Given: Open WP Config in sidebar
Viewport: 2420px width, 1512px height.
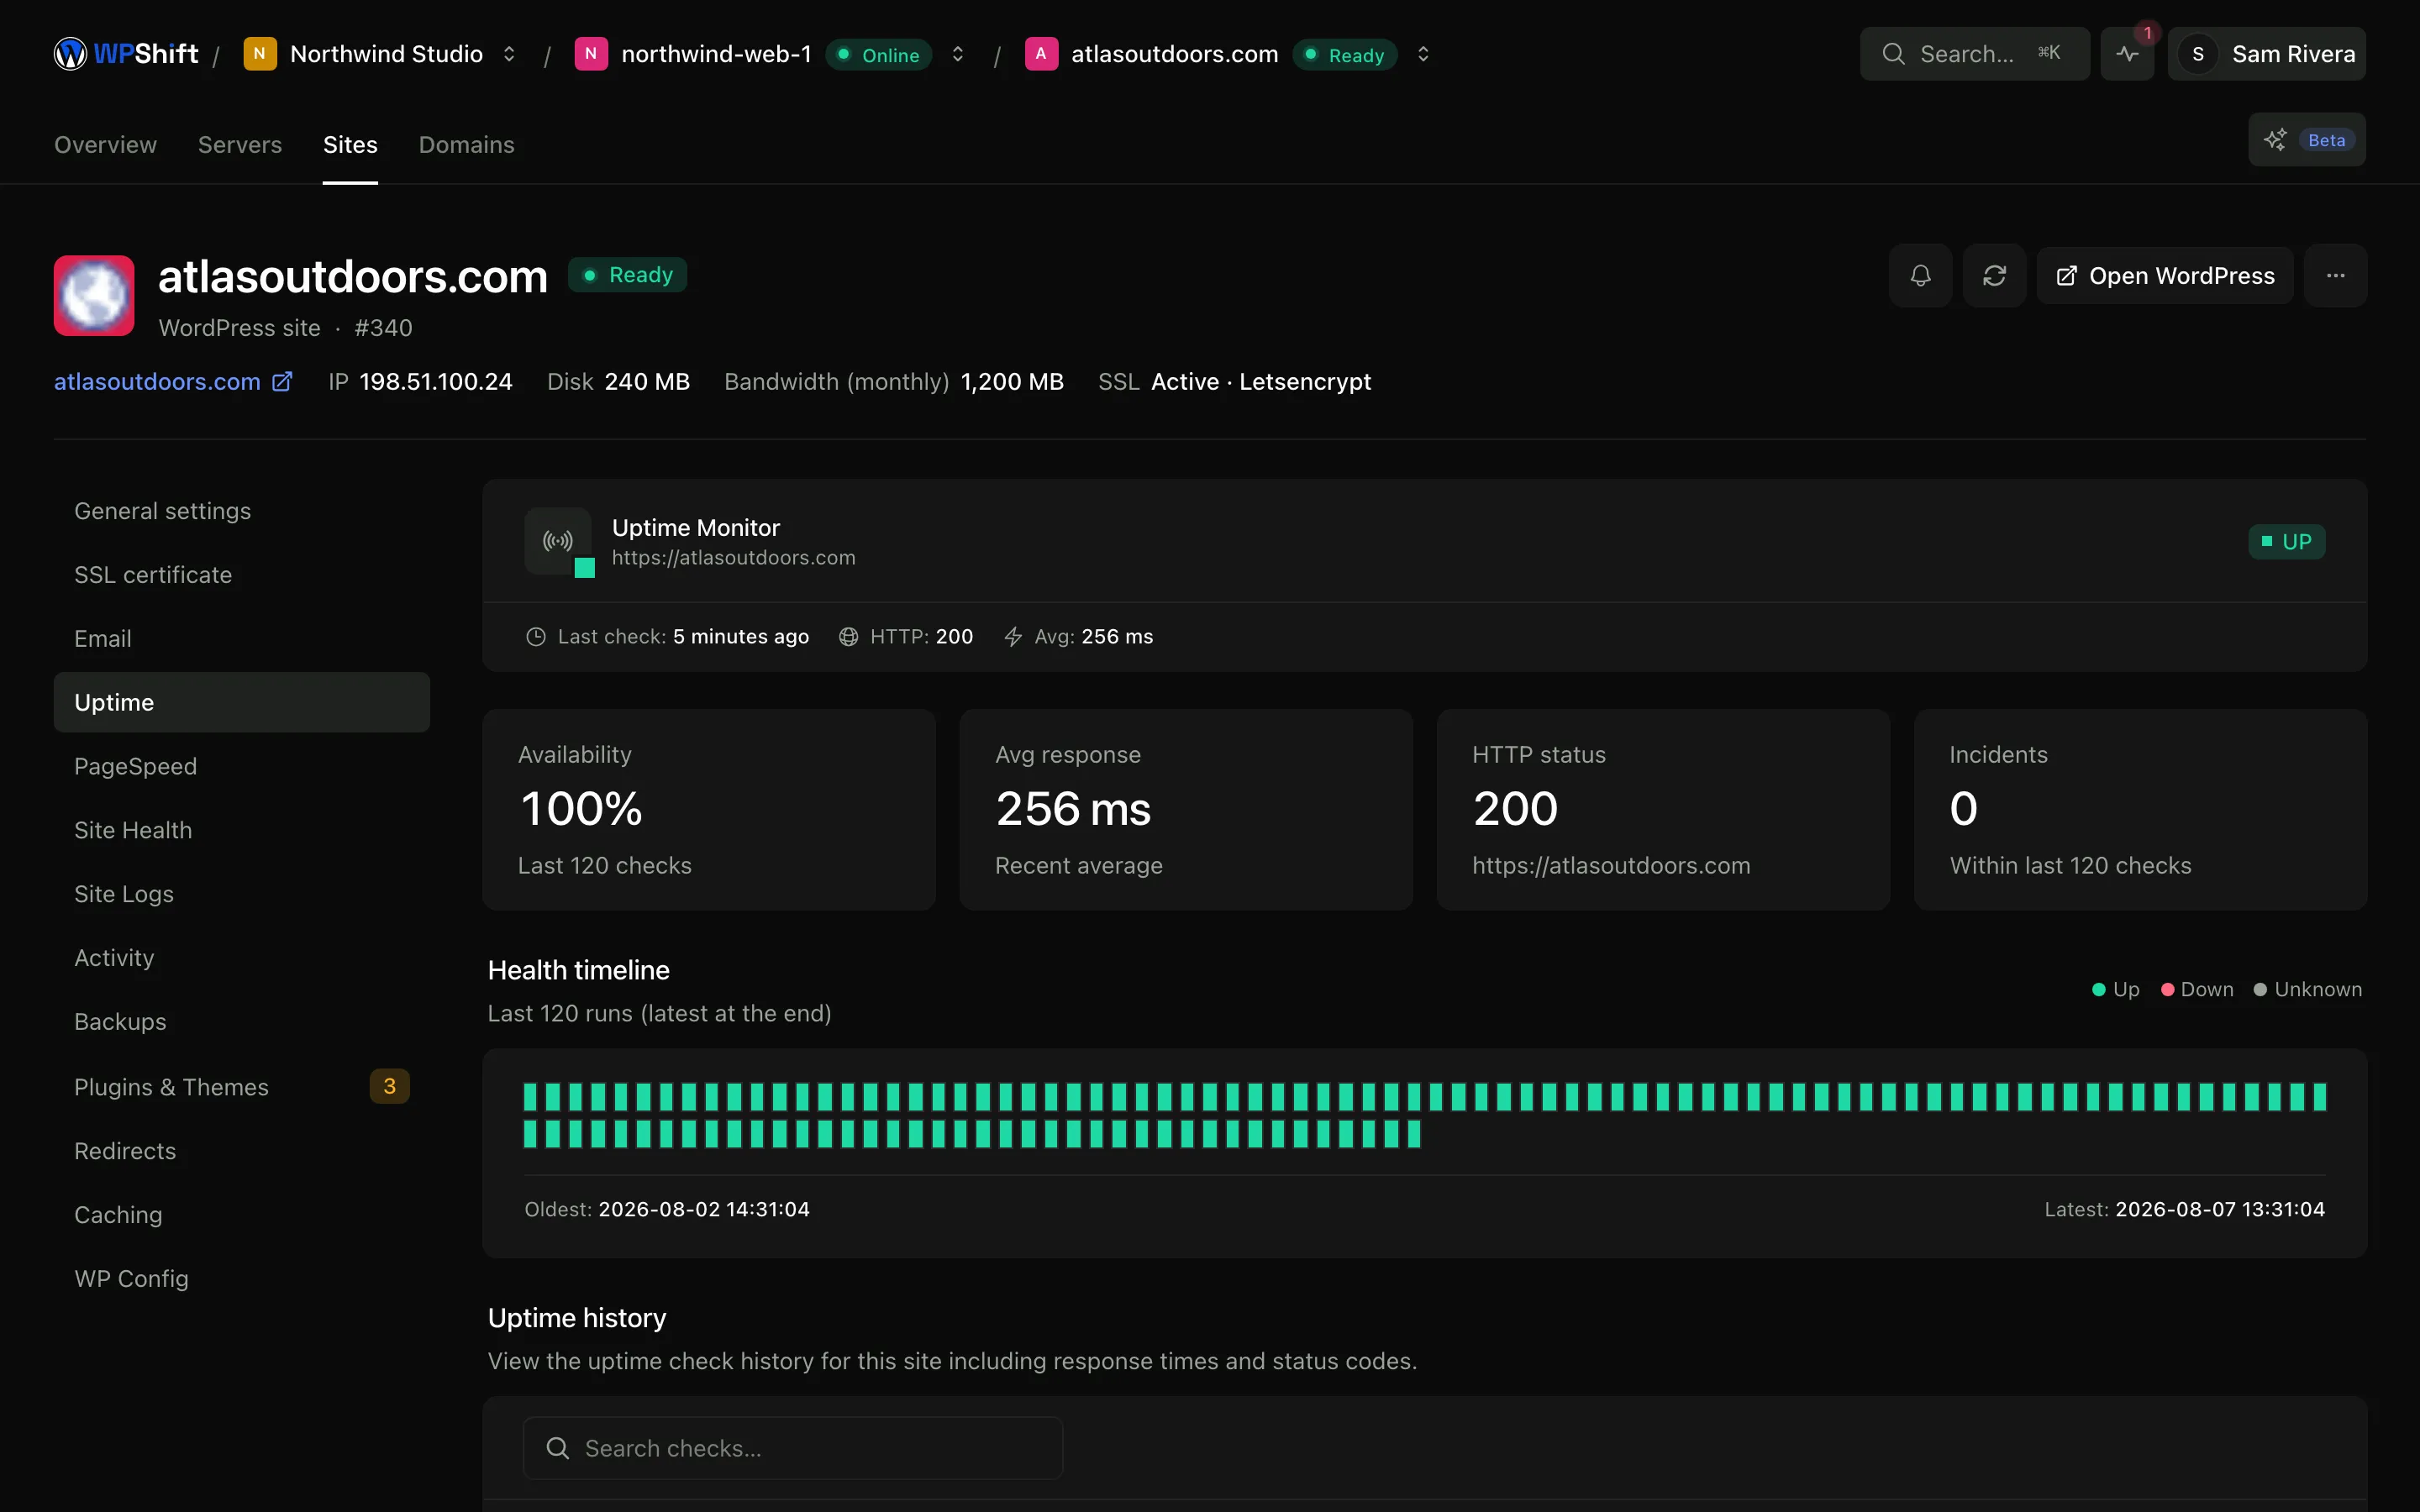Looking at the screenshot, I should pos(242,1279).
